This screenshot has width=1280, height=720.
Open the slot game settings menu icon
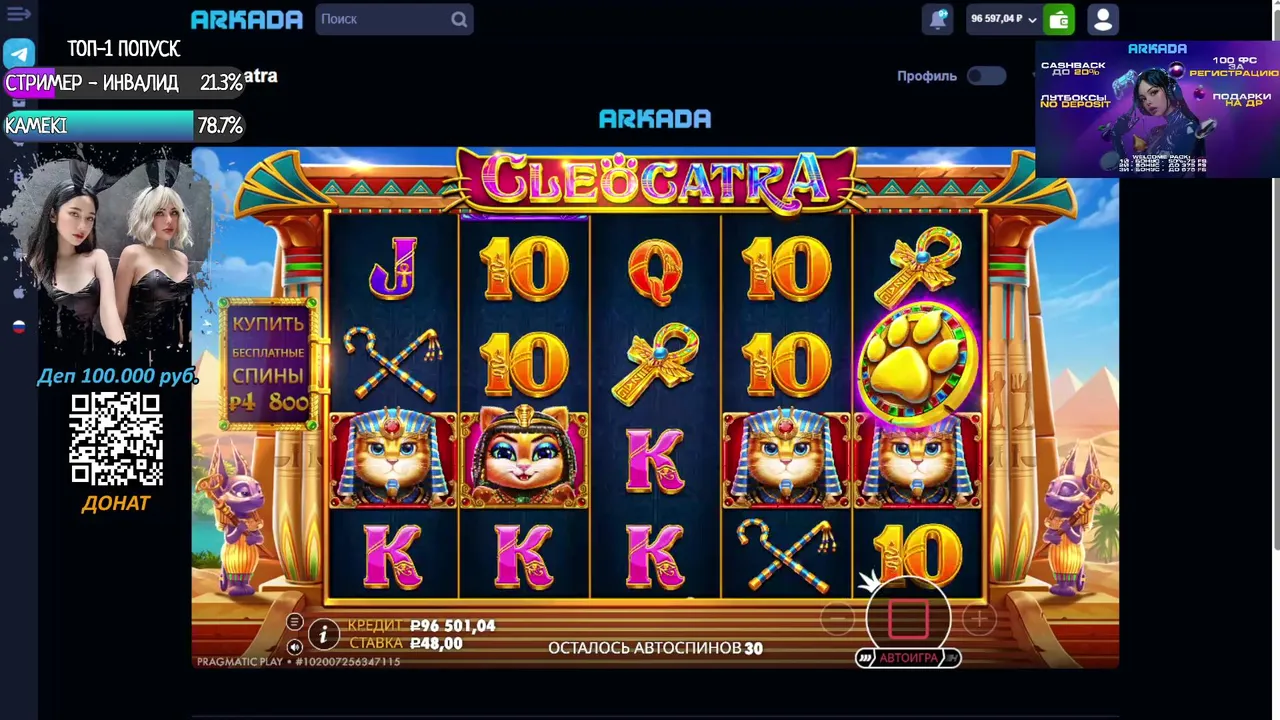point(294,622)
